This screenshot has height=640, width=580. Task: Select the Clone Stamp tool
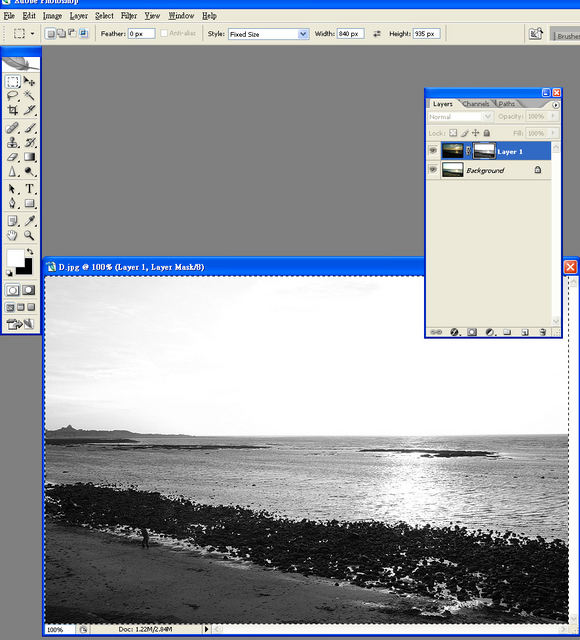click(x=13, y=142)
